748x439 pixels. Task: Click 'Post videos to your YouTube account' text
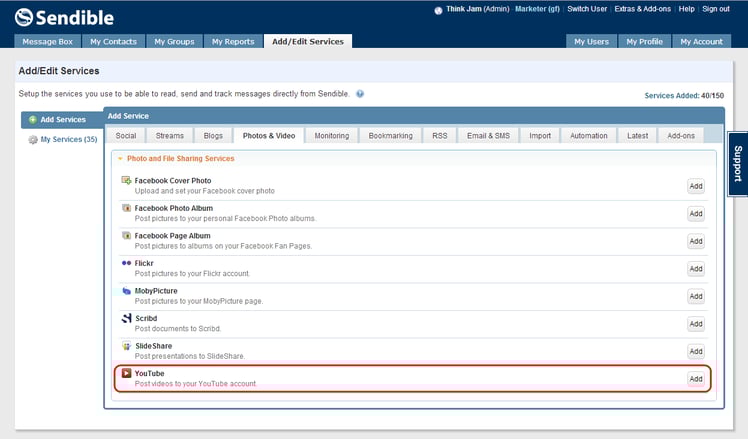196,384
